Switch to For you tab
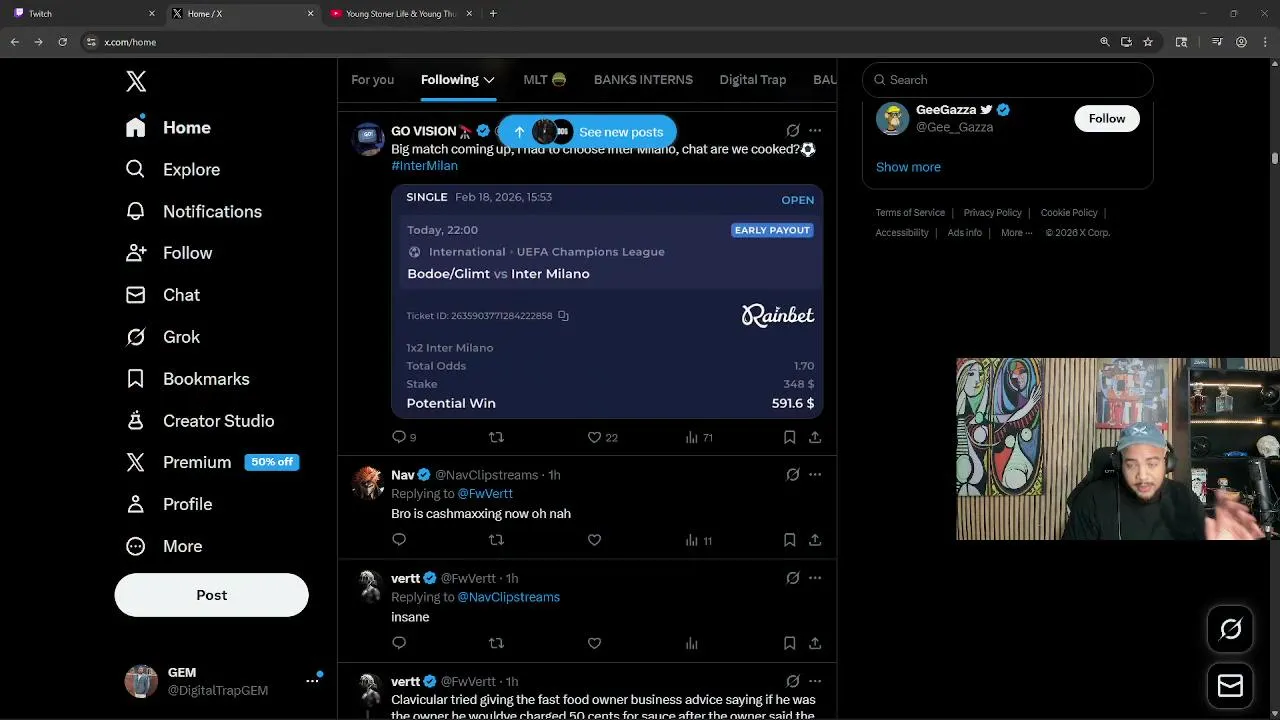The height and width of the screenshot is (720, 1280). (372, 80)
